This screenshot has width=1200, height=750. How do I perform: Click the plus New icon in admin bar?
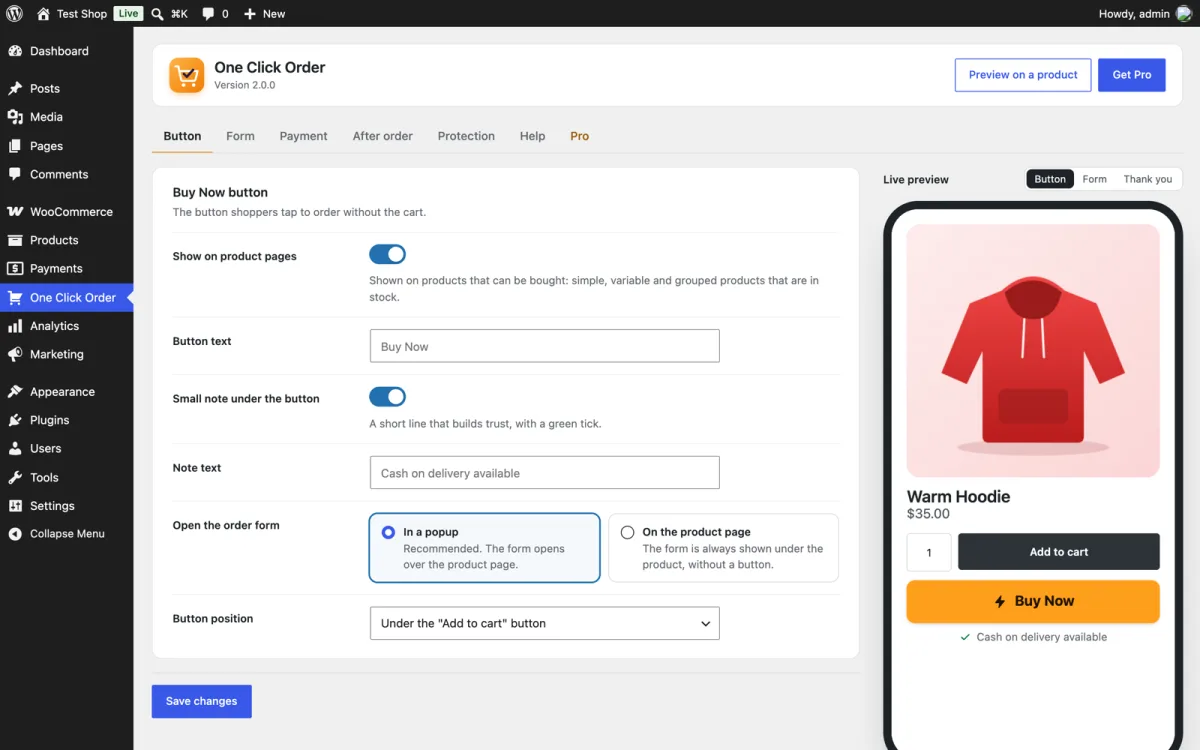(250, 14)
